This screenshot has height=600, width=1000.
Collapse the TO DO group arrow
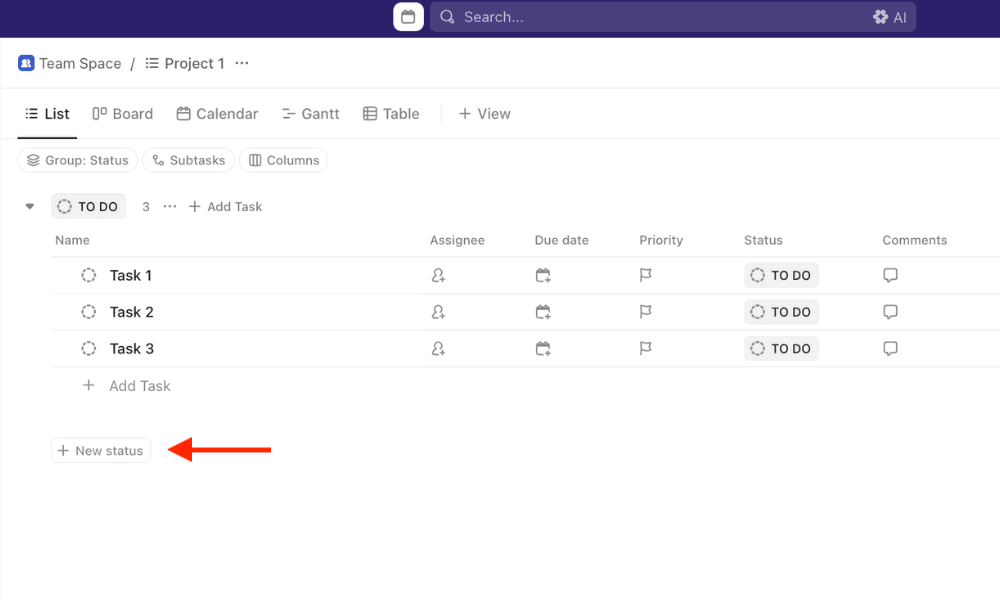click(29, 207)
